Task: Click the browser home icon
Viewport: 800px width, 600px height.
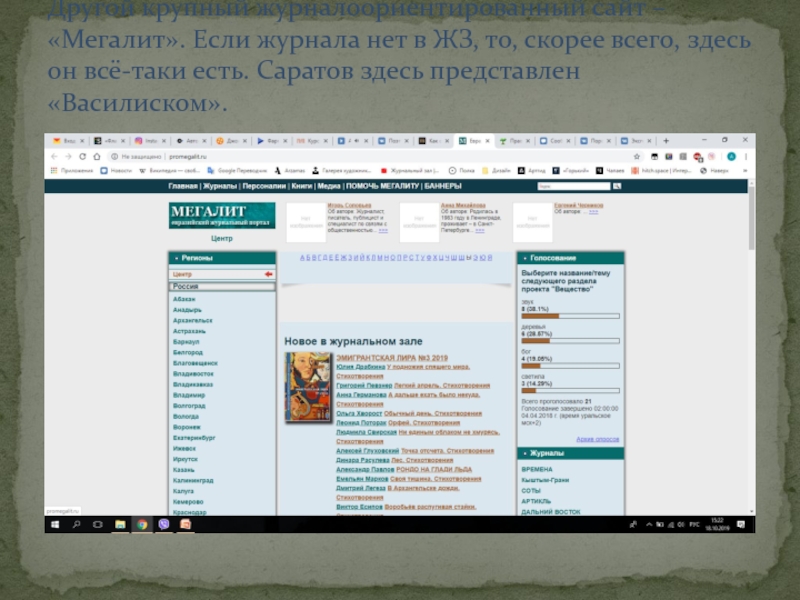Action: 97,157
